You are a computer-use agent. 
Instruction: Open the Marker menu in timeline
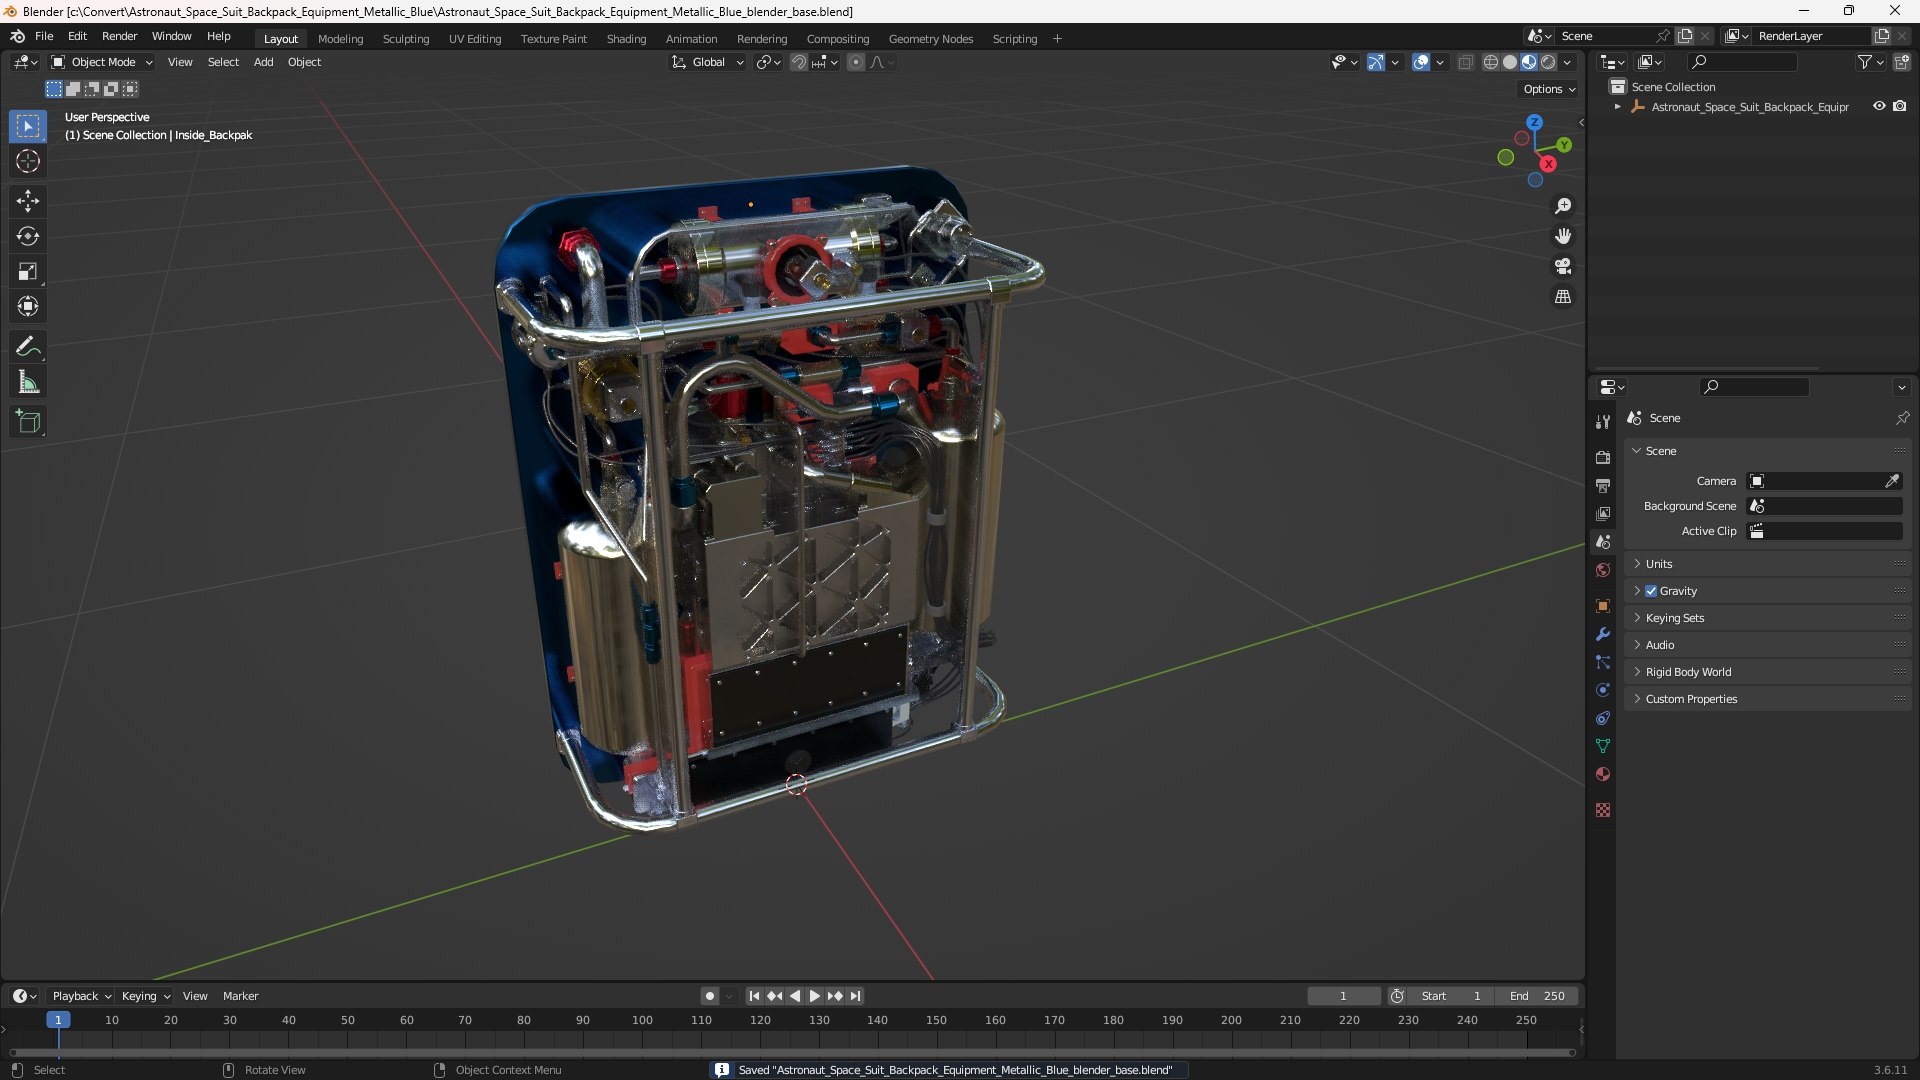coord(240,996)
